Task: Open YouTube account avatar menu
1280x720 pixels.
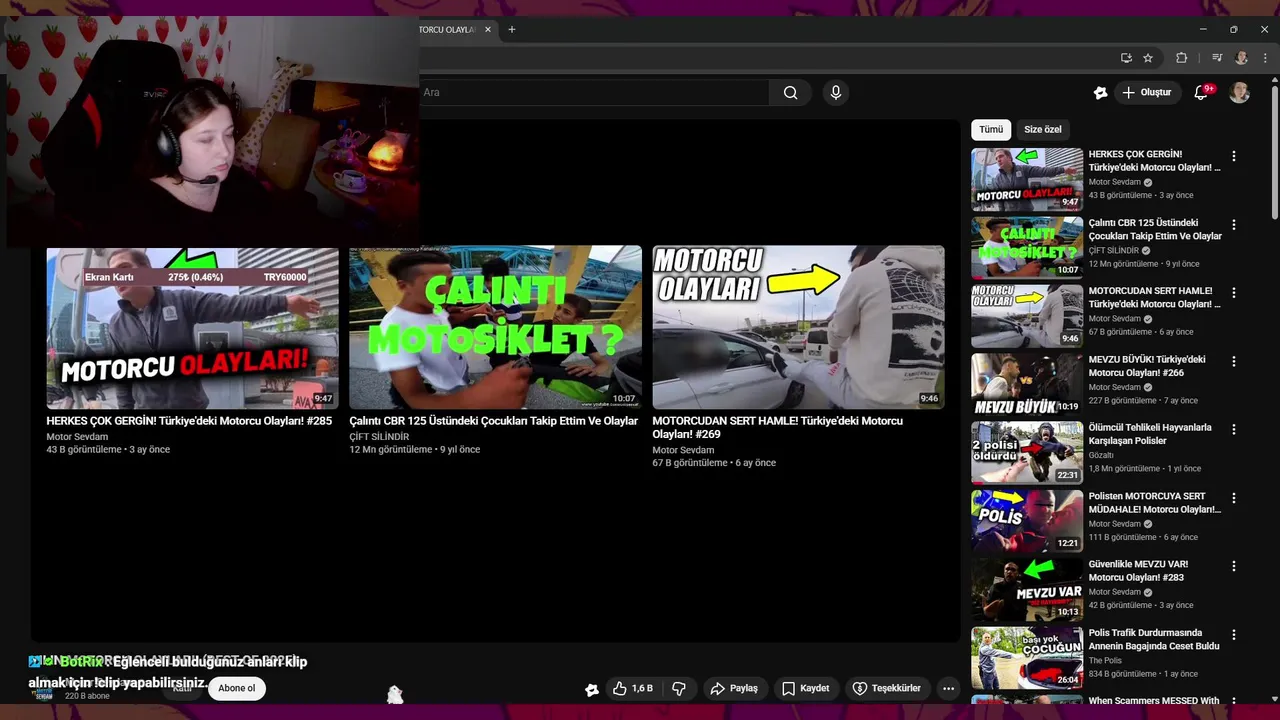Action: coord(1239,93)
